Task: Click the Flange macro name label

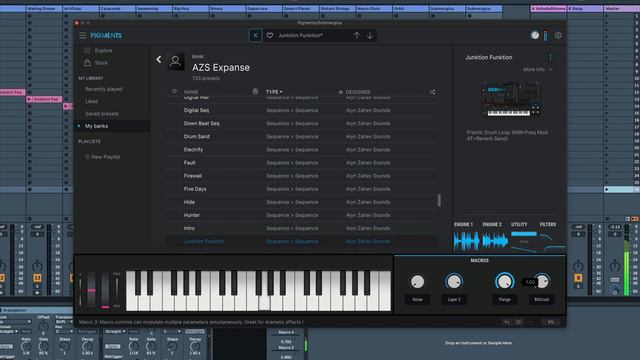Action: click(504, 300)
